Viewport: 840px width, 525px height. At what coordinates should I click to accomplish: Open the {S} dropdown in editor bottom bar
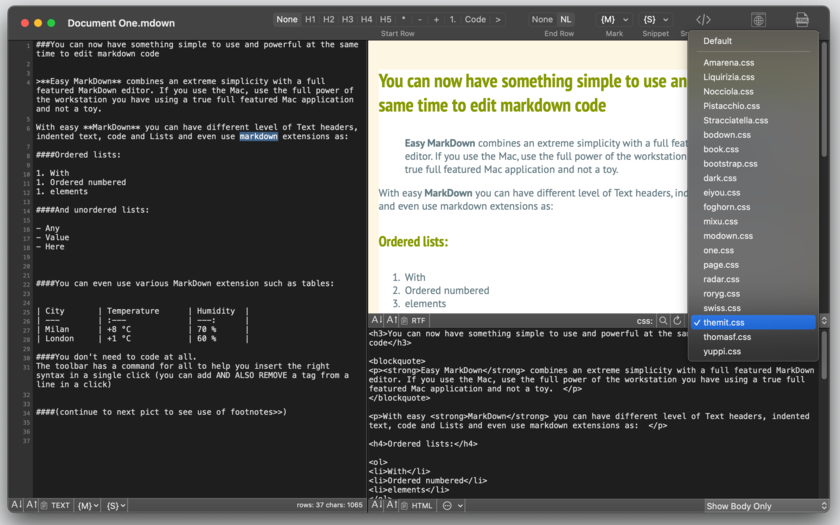(x=115, y=505)
